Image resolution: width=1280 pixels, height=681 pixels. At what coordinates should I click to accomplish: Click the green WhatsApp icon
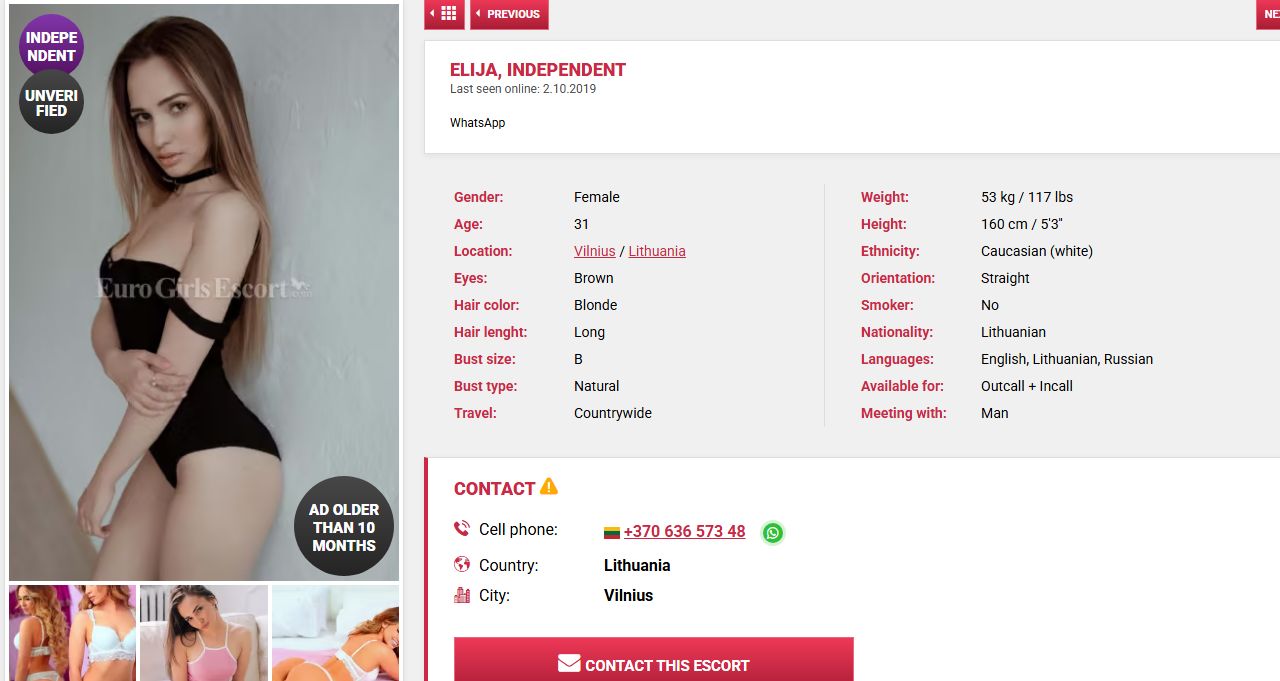pyautogui.click(x=772, y=533)
